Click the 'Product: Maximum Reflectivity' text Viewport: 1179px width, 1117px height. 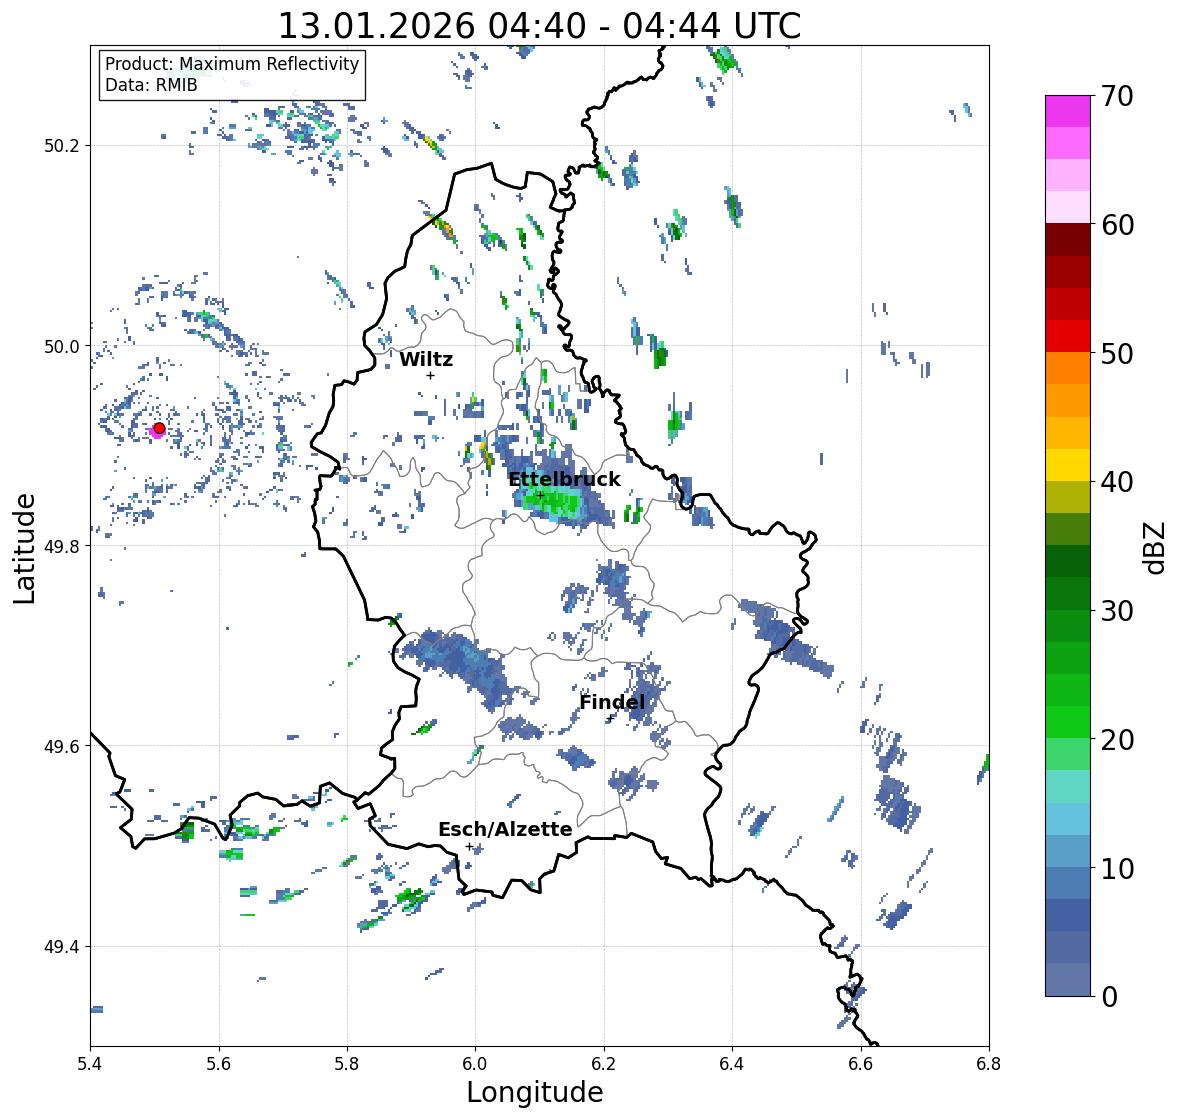[232, 64]
